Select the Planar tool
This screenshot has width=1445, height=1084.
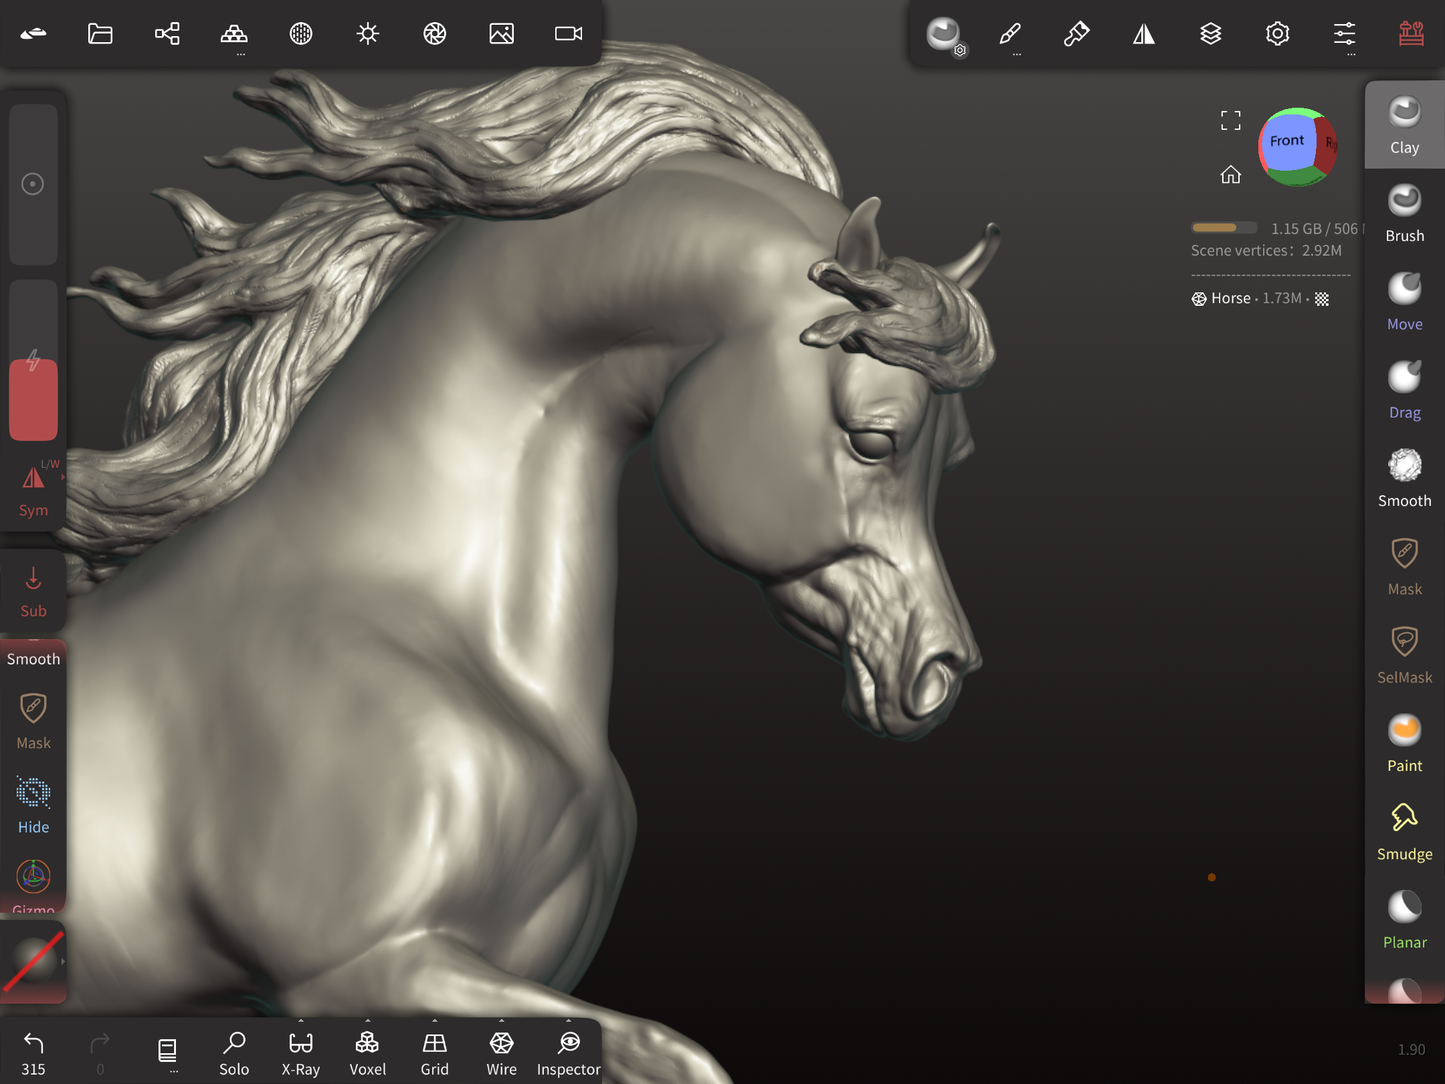pyautogui.click(x=1404, y=920)
